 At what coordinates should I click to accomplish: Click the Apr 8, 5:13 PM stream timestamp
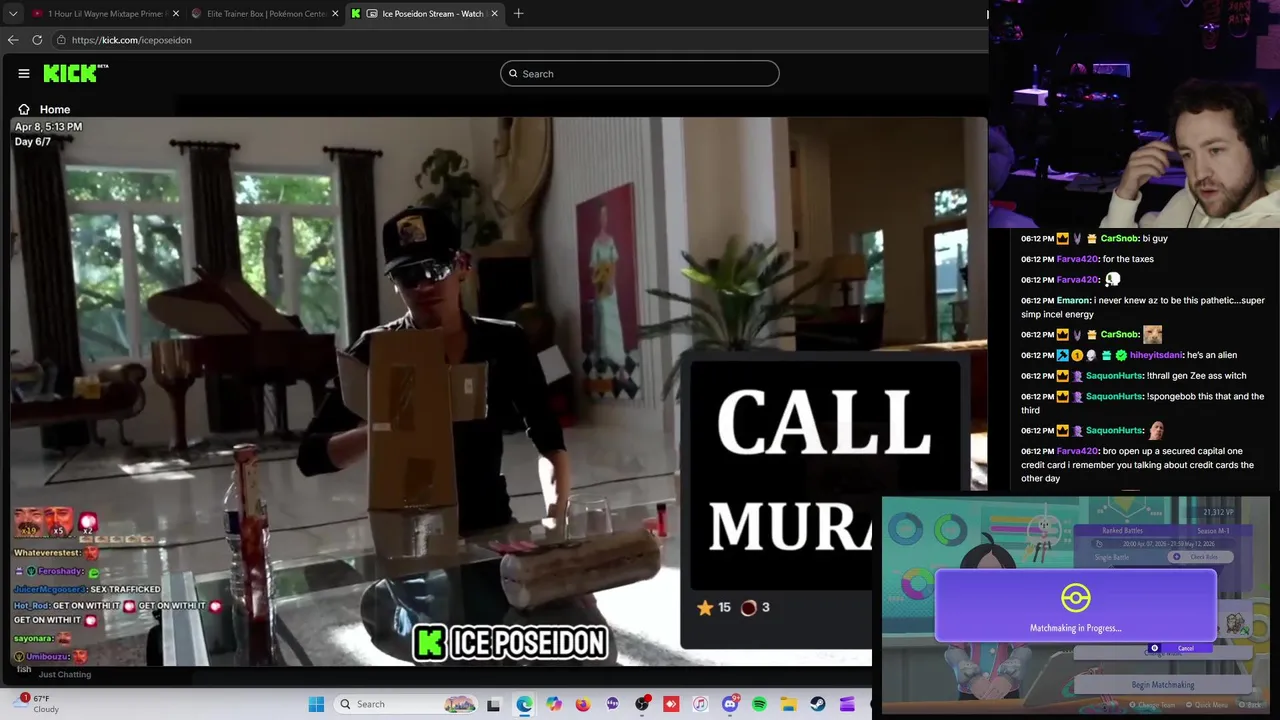pos(48,127)
